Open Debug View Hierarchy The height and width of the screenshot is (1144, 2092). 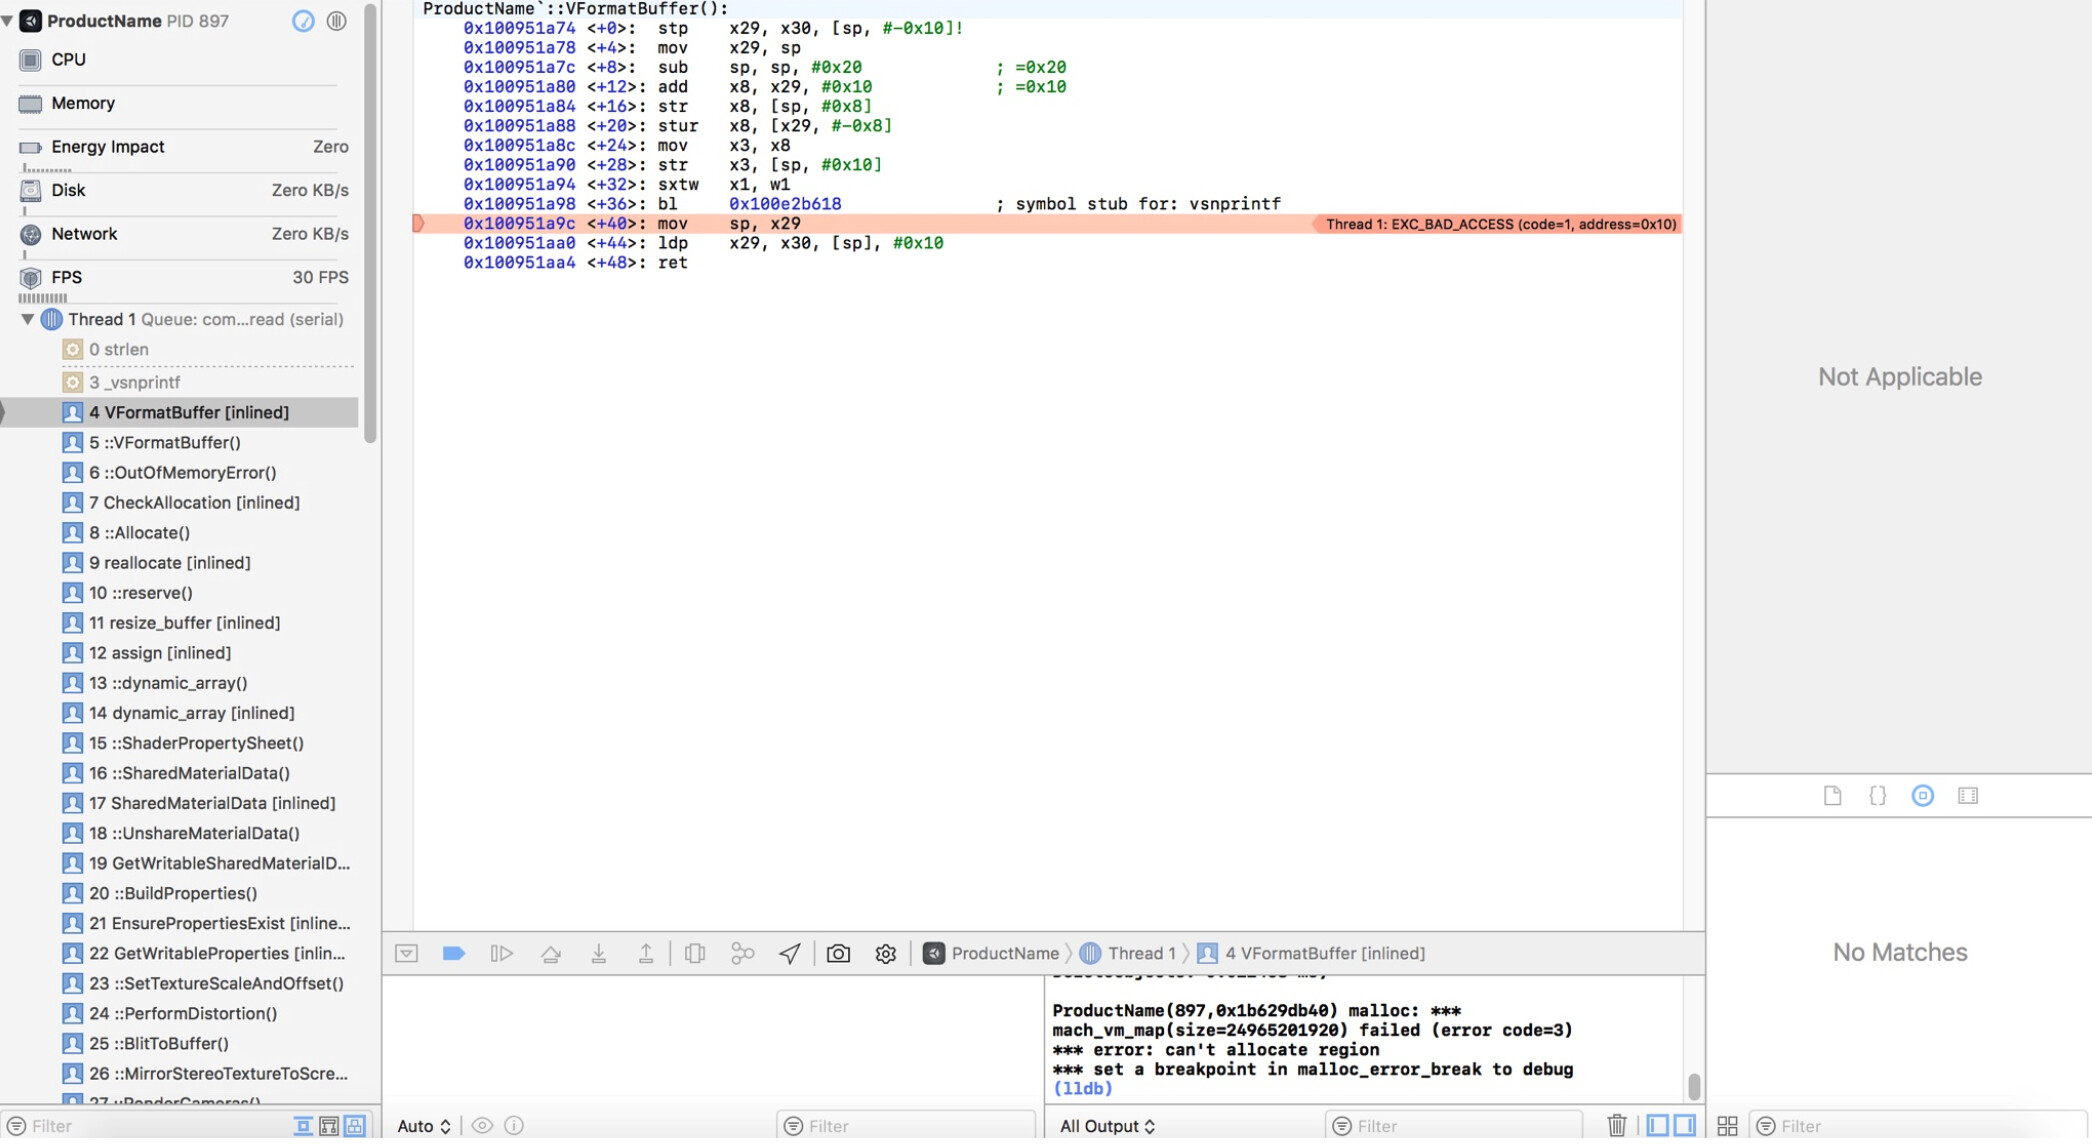tap(694, 953)
